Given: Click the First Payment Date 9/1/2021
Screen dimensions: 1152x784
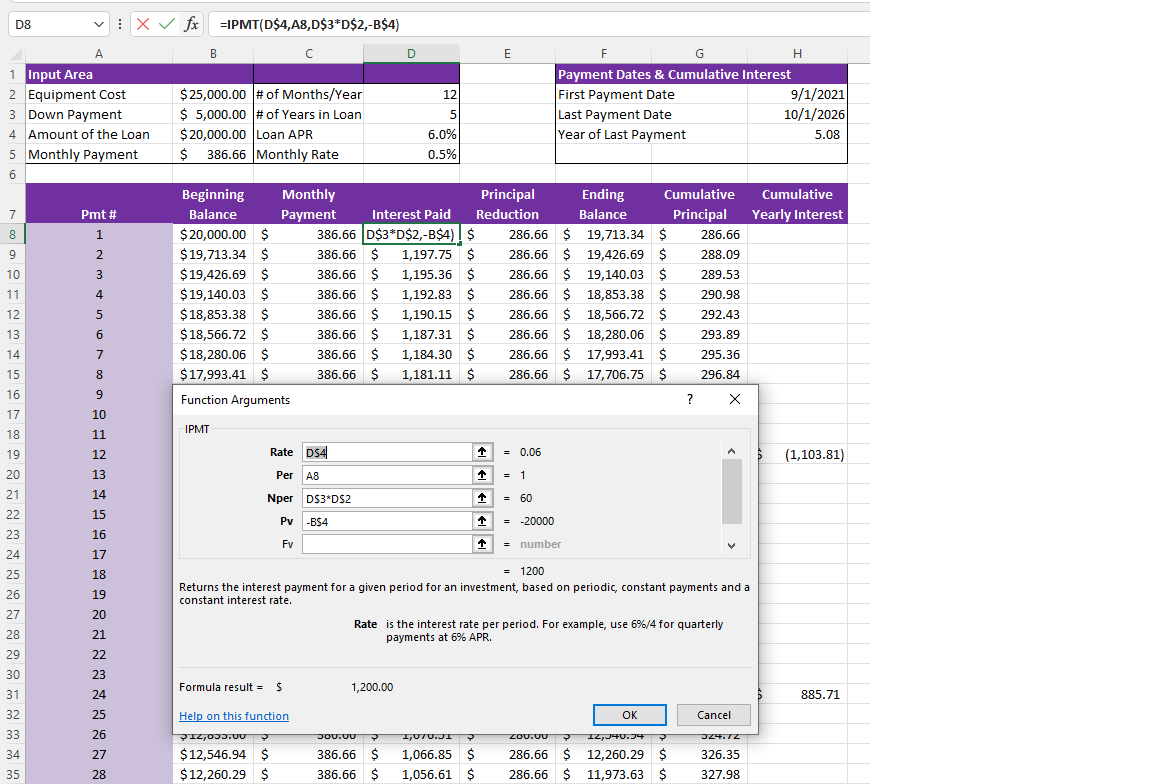Looking at the screenshot, I should pyautogui.click(x=797, y=94).
